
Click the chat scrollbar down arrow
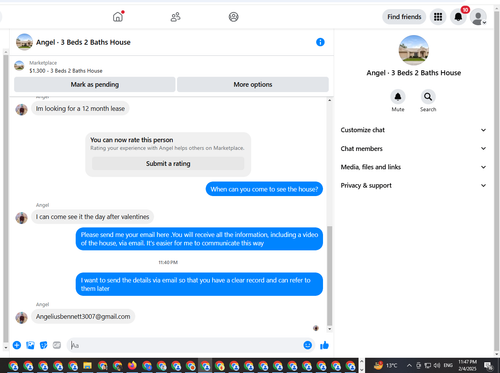329,329
